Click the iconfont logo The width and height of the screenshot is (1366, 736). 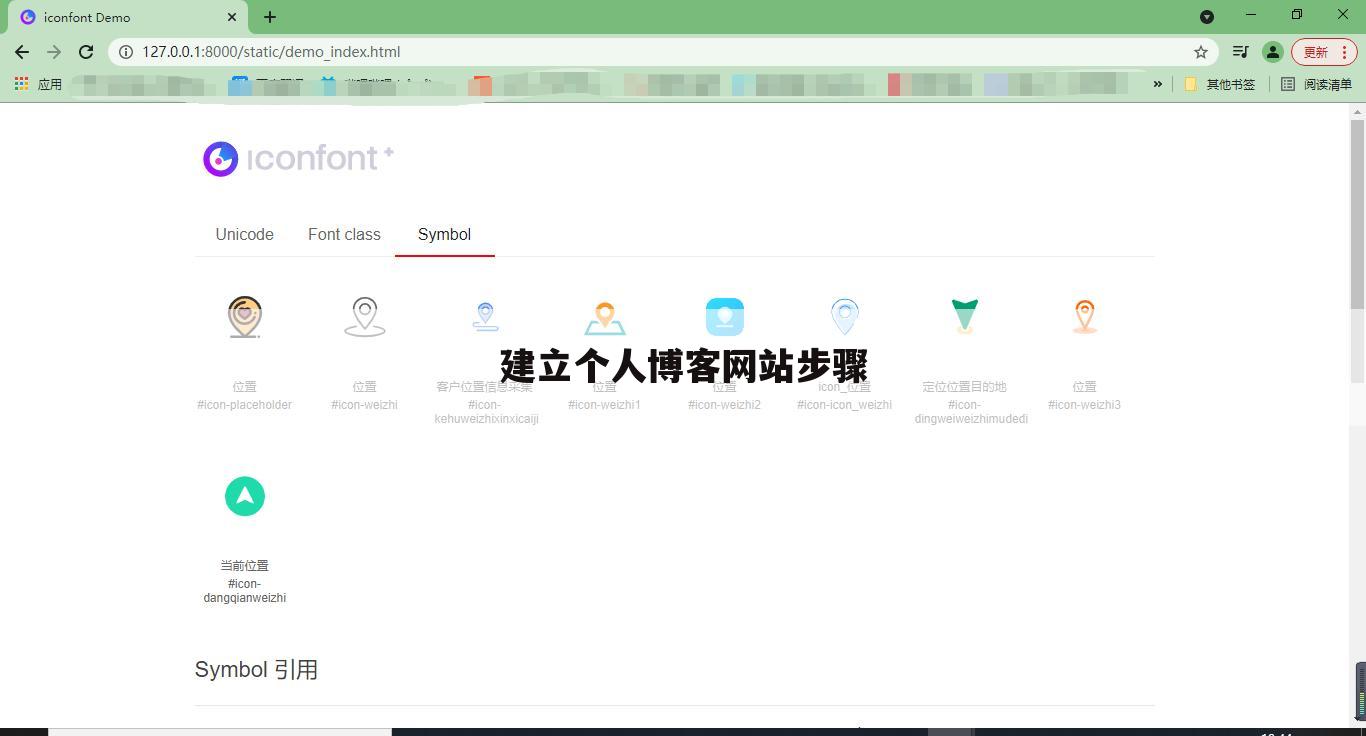tap(298, 158)
